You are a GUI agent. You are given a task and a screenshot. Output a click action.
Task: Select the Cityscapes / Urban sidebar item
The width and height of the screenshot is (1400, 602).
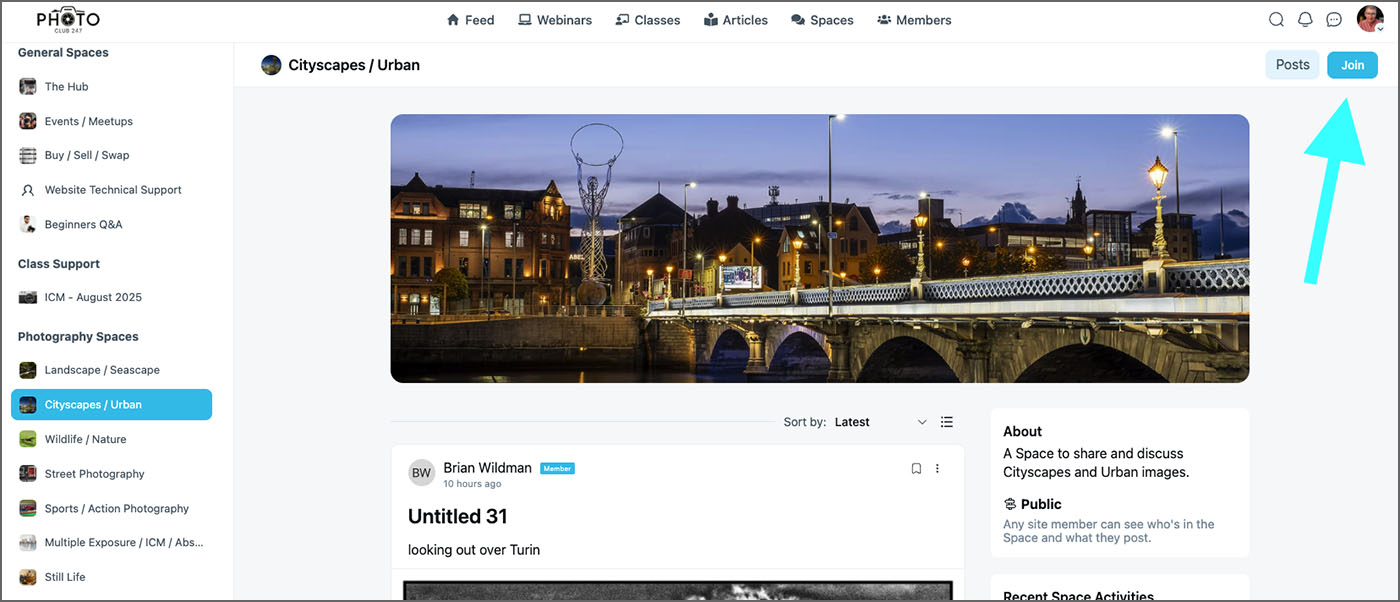point(111,405)
